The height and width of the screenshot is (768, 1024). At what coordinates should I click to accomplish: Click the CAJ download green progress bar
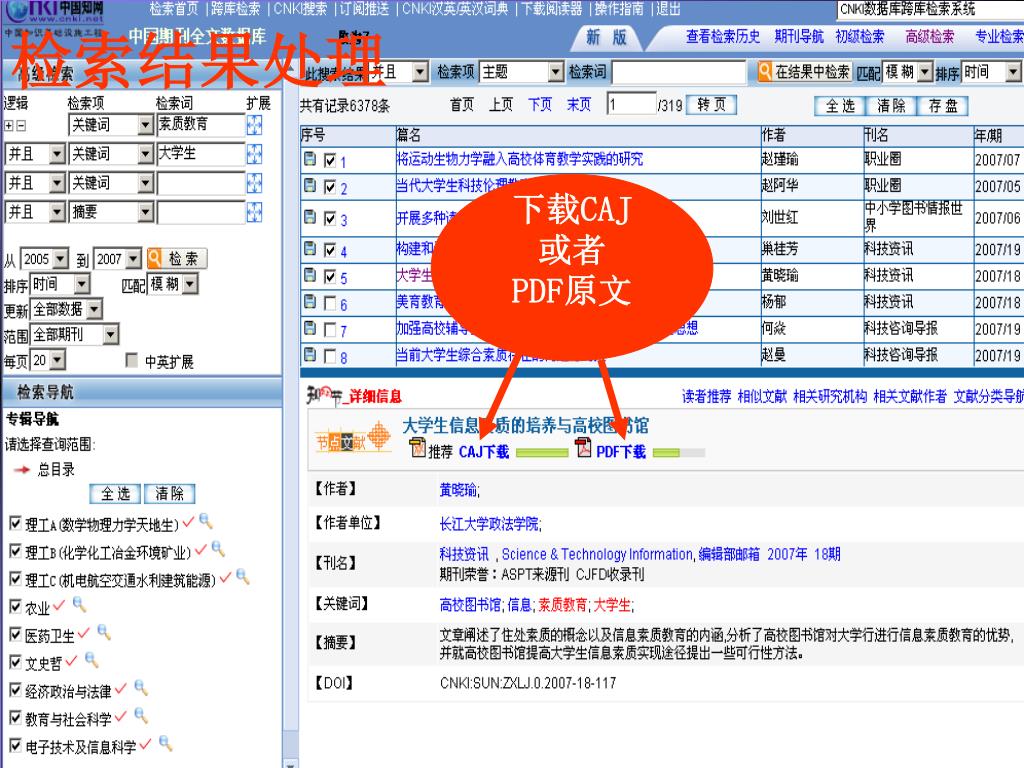click(x=542, y=453)
